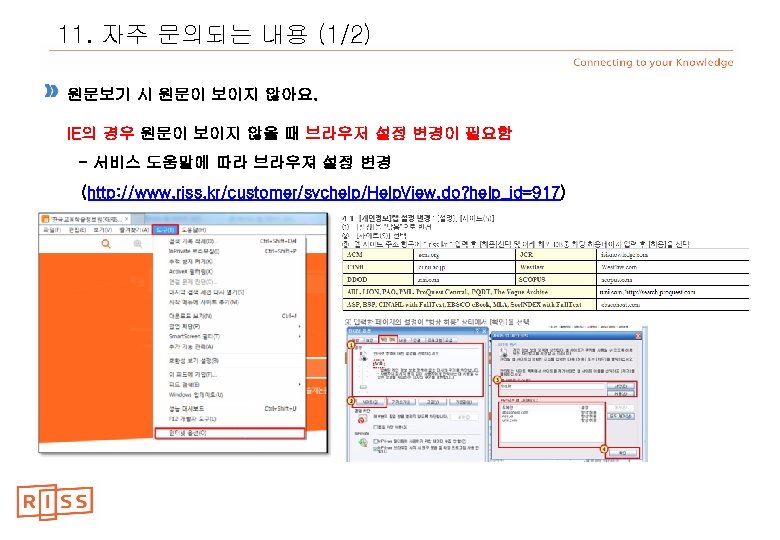Click the DDOD cell in the site table

pos(378,279)
